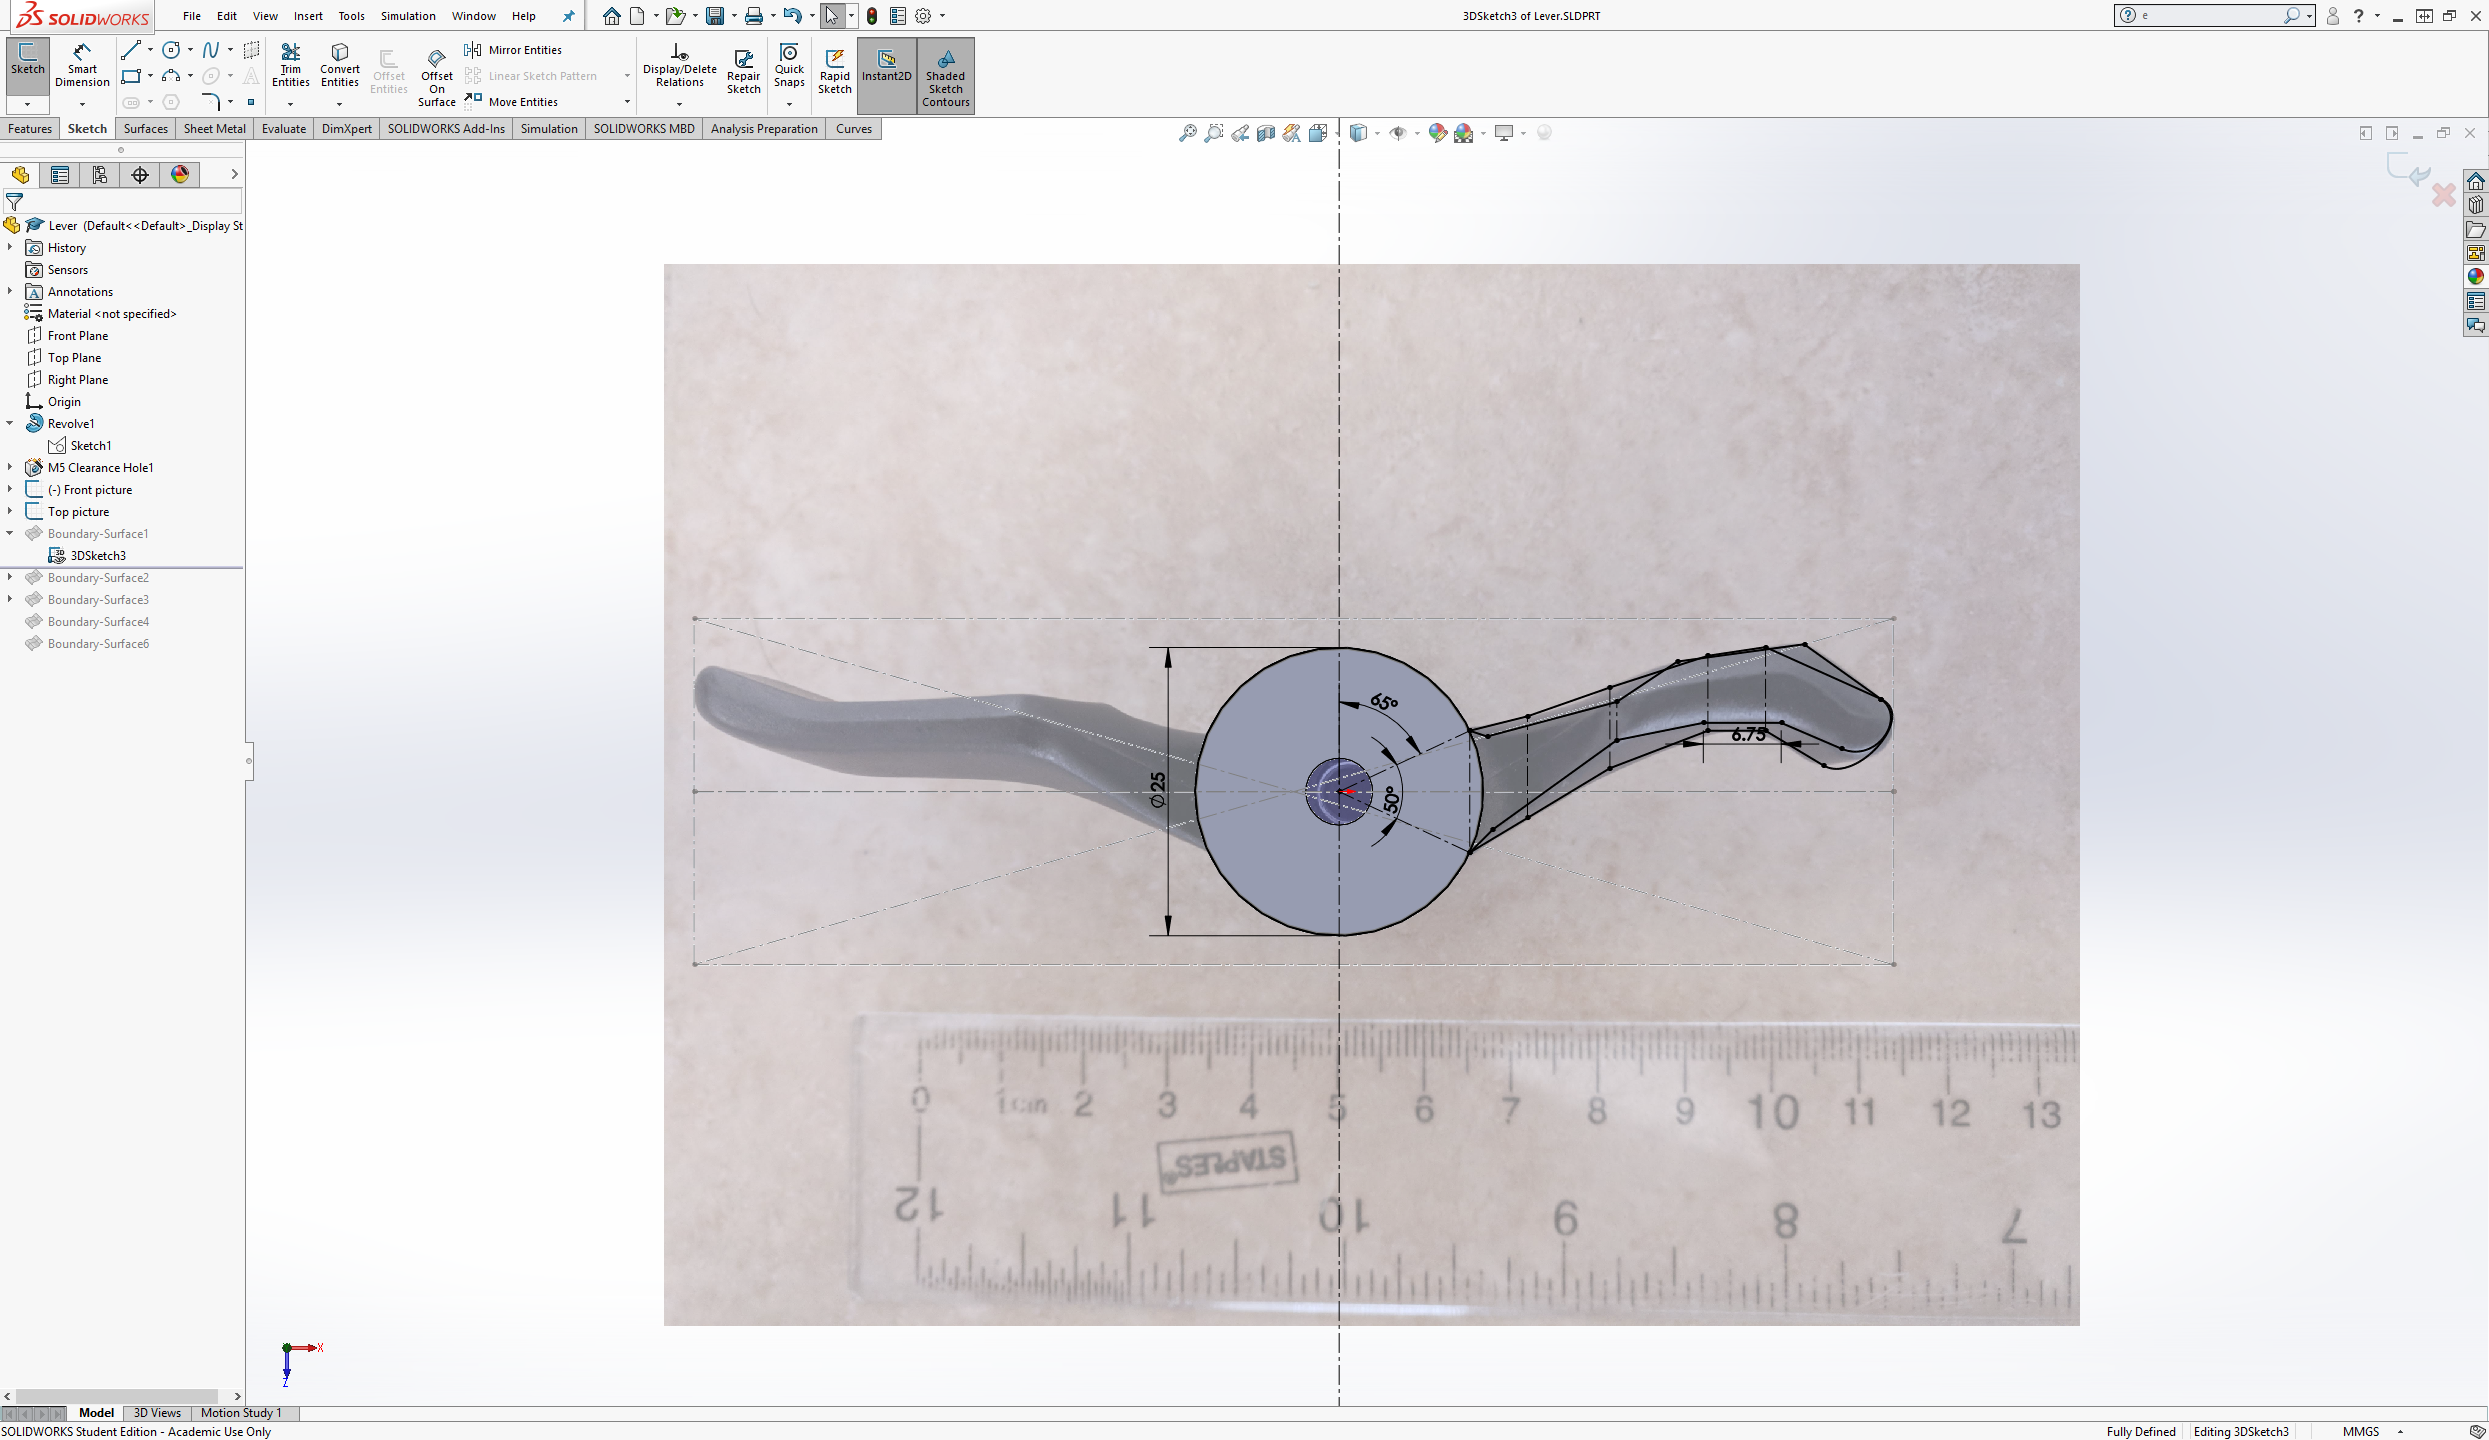Expand the Boundary-Surface2 node

pos(10,577)
